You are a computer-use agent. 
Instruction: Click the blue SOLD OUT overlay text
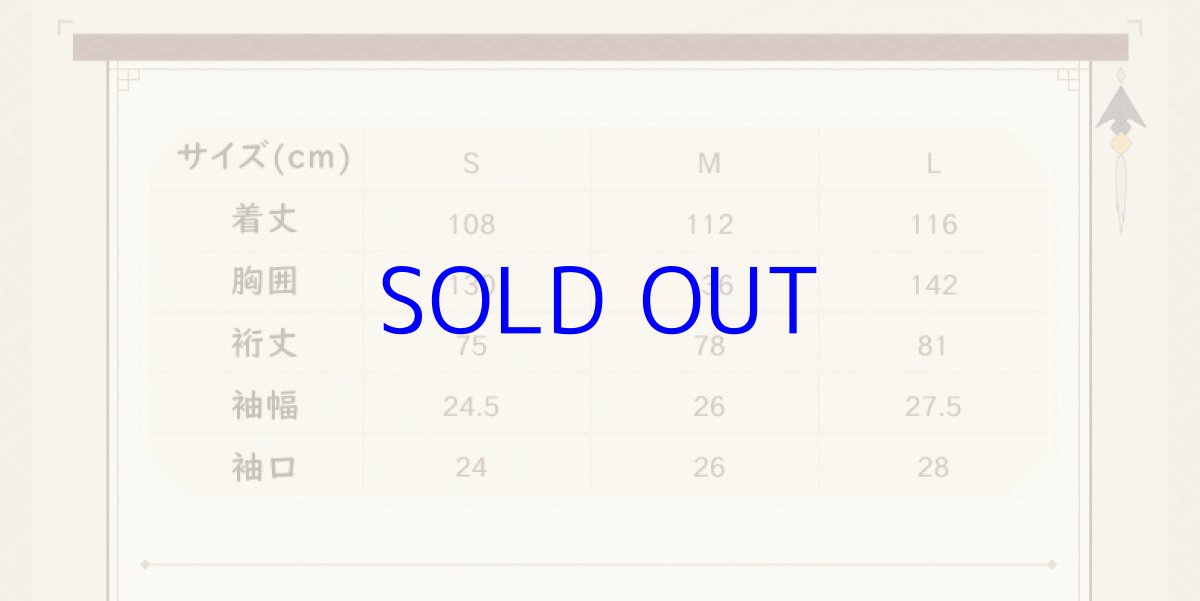pyautogui.click(x=598, y=300)
